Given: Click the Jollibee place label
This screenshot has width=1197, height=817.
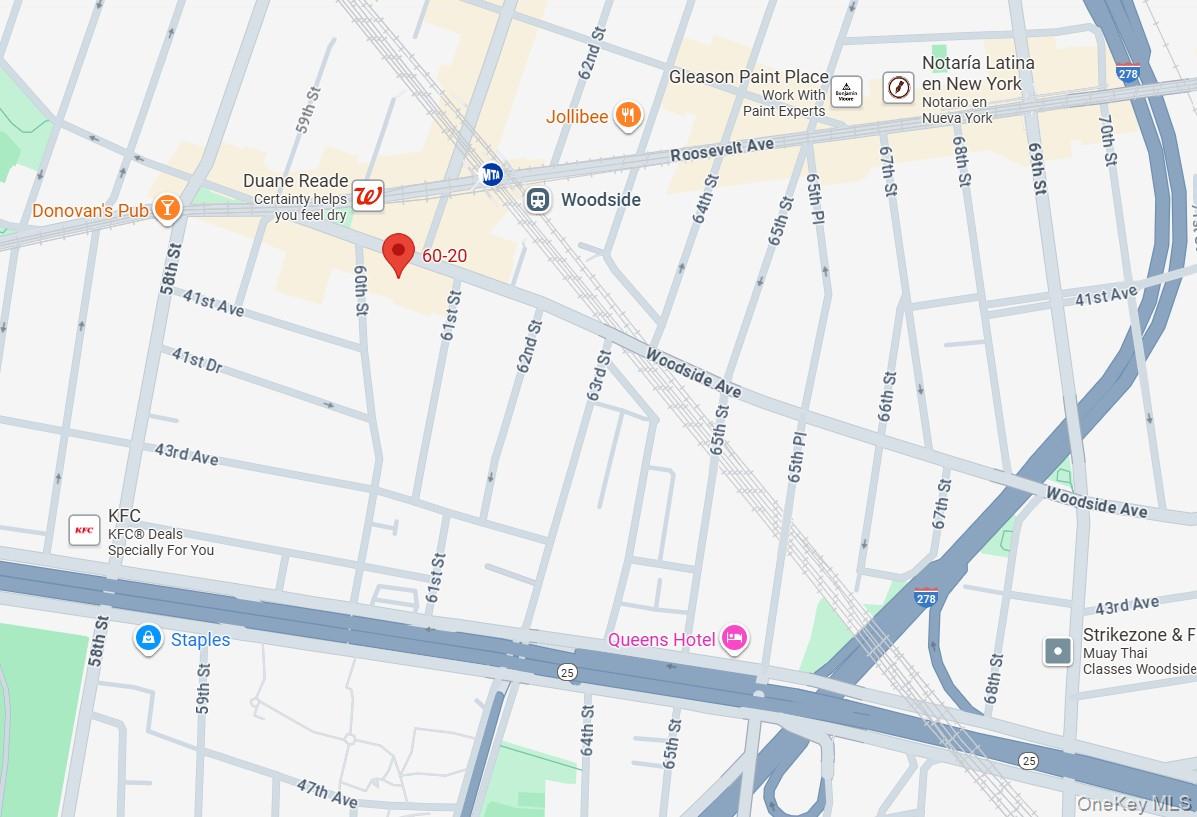Looking at the screenshot, I should (577, 117).
